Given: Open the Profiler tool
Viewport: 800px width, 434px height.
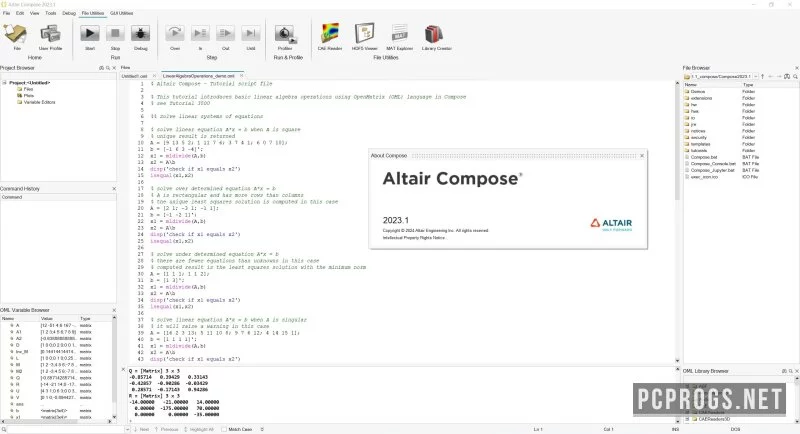Looking at the screenshot, I should click(x=285, y=35).
